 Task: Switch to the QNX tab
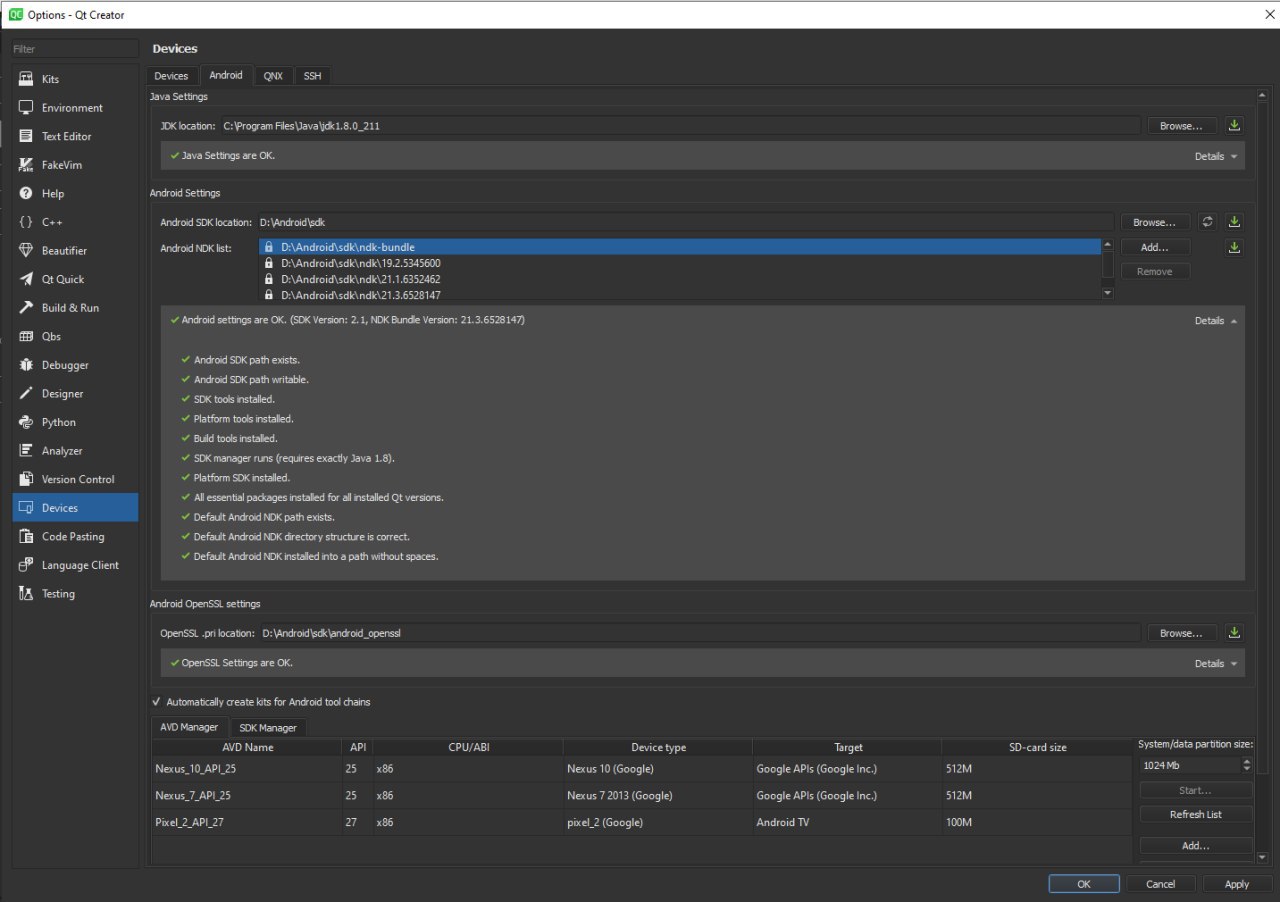(x=273, y=76)
